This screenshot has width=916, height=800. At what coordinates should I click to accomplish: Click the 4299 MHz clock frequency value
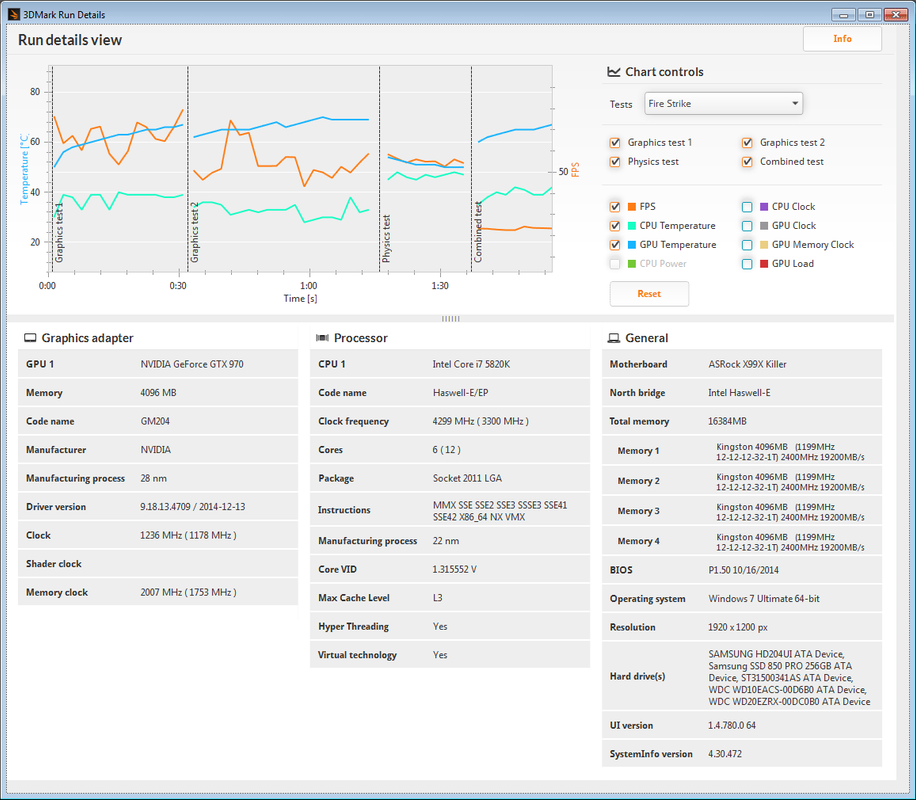click(x=480, y=421)
